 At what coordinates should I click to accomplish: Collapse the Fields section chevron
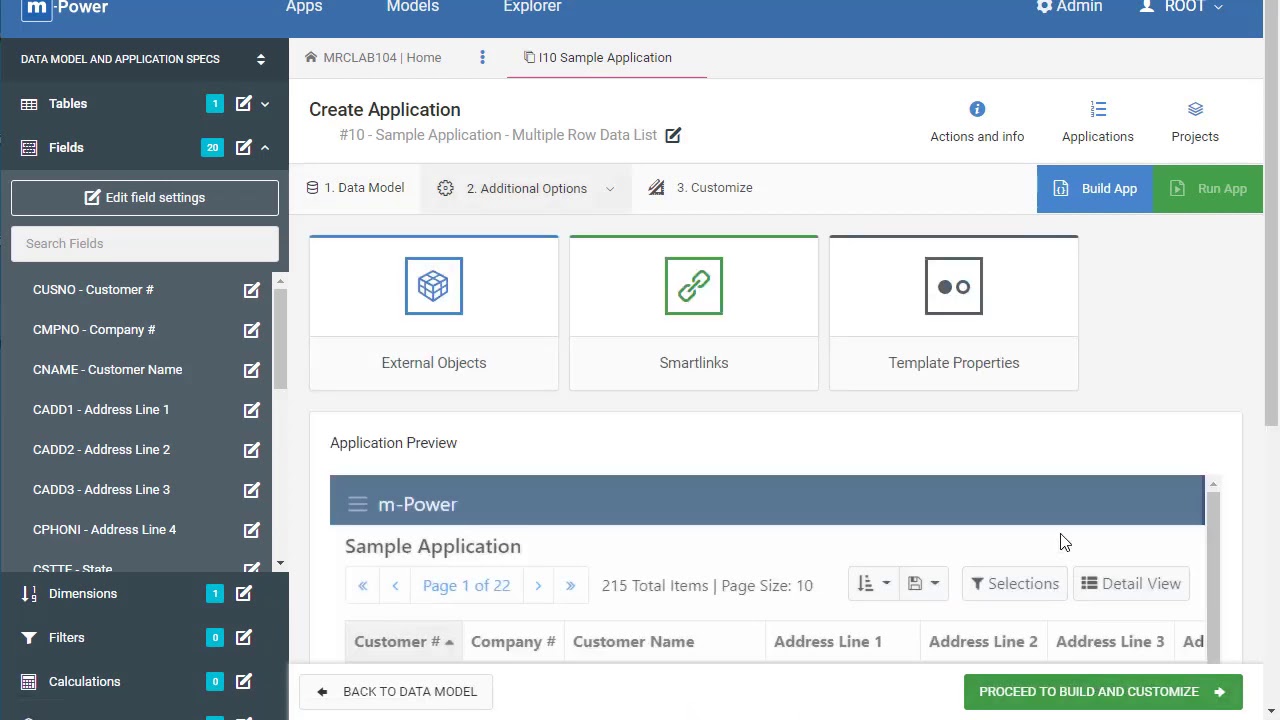pyautogui.click(x=265, y=148)
